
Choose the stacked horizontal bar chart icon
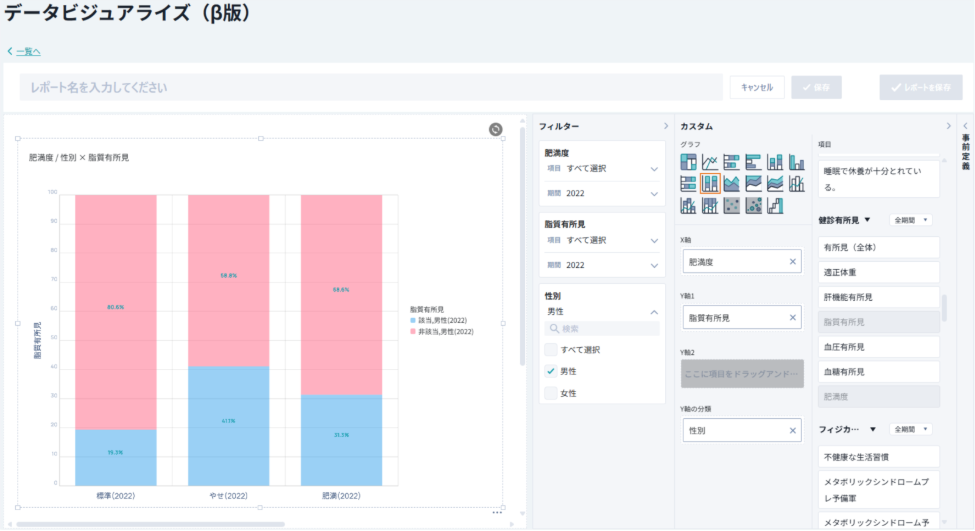(x=732, y=162)
